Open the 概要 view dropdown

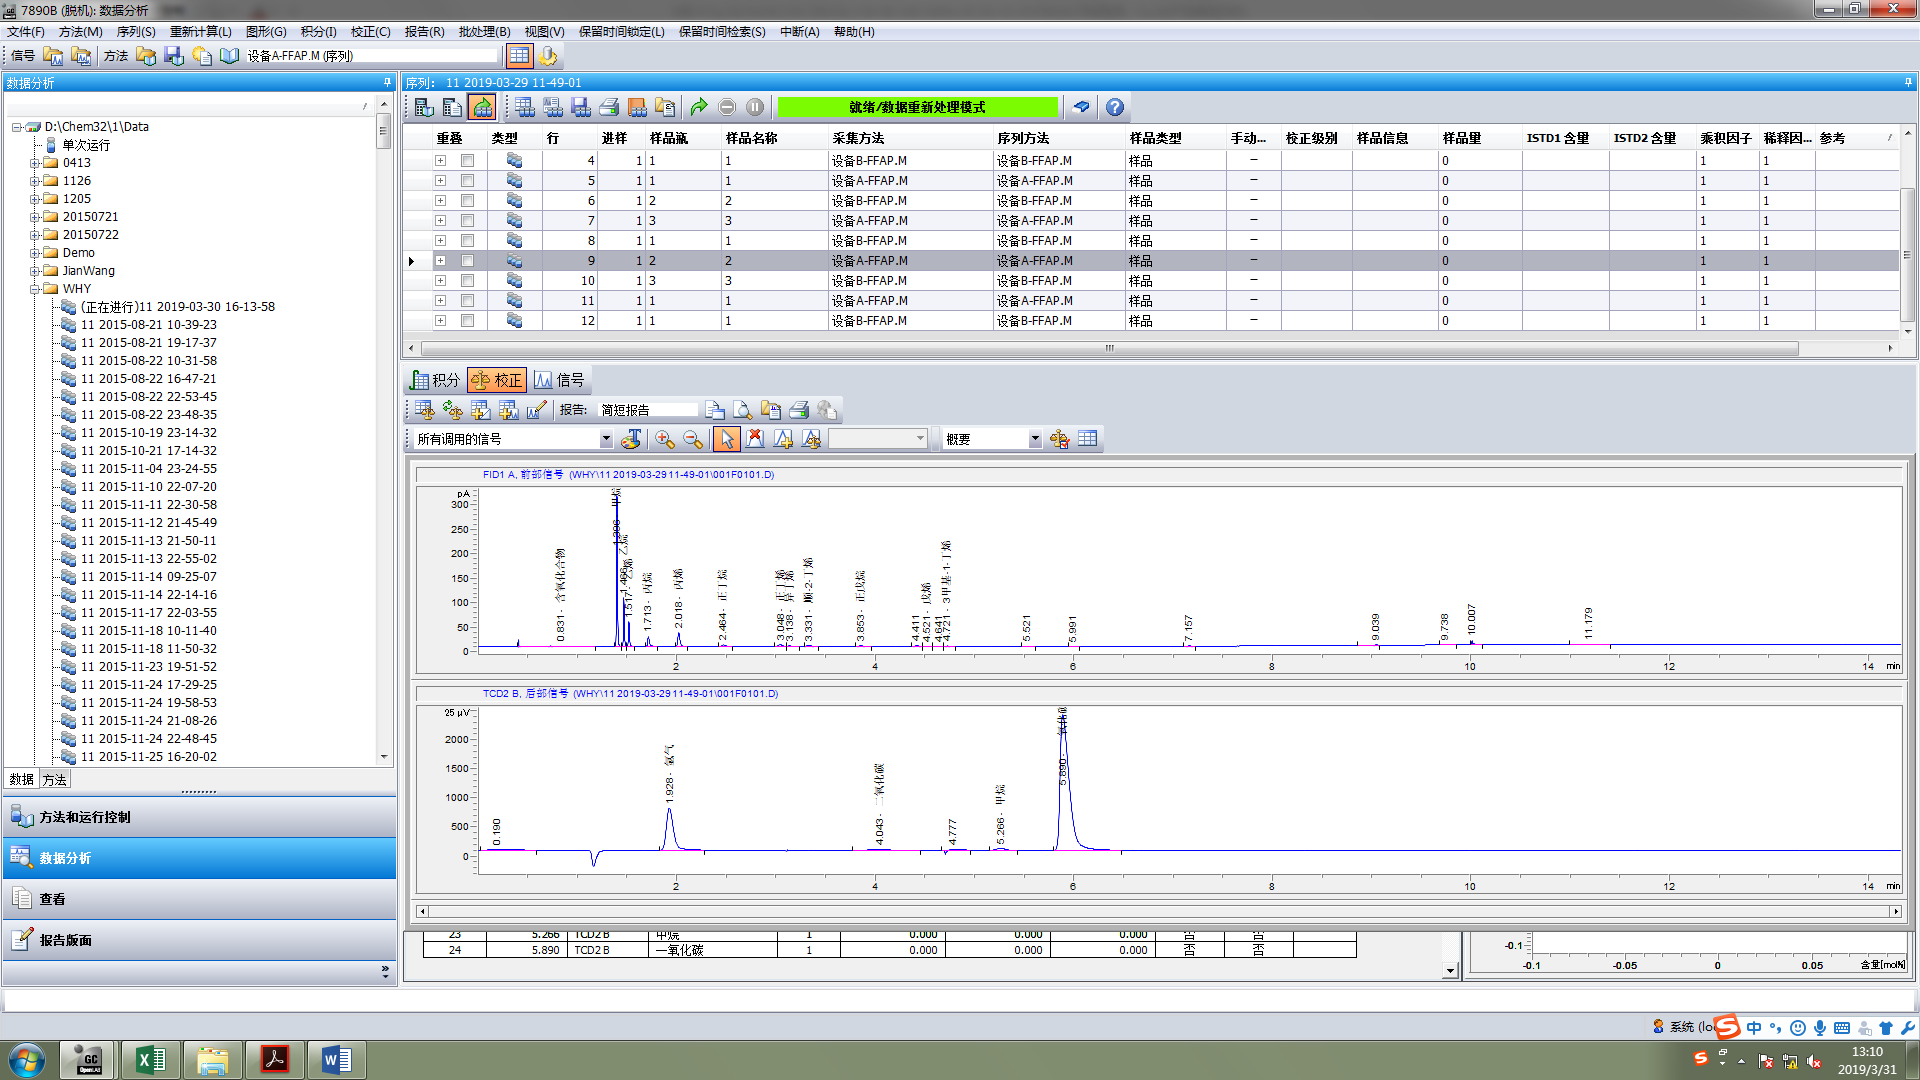click(1034, 439)
